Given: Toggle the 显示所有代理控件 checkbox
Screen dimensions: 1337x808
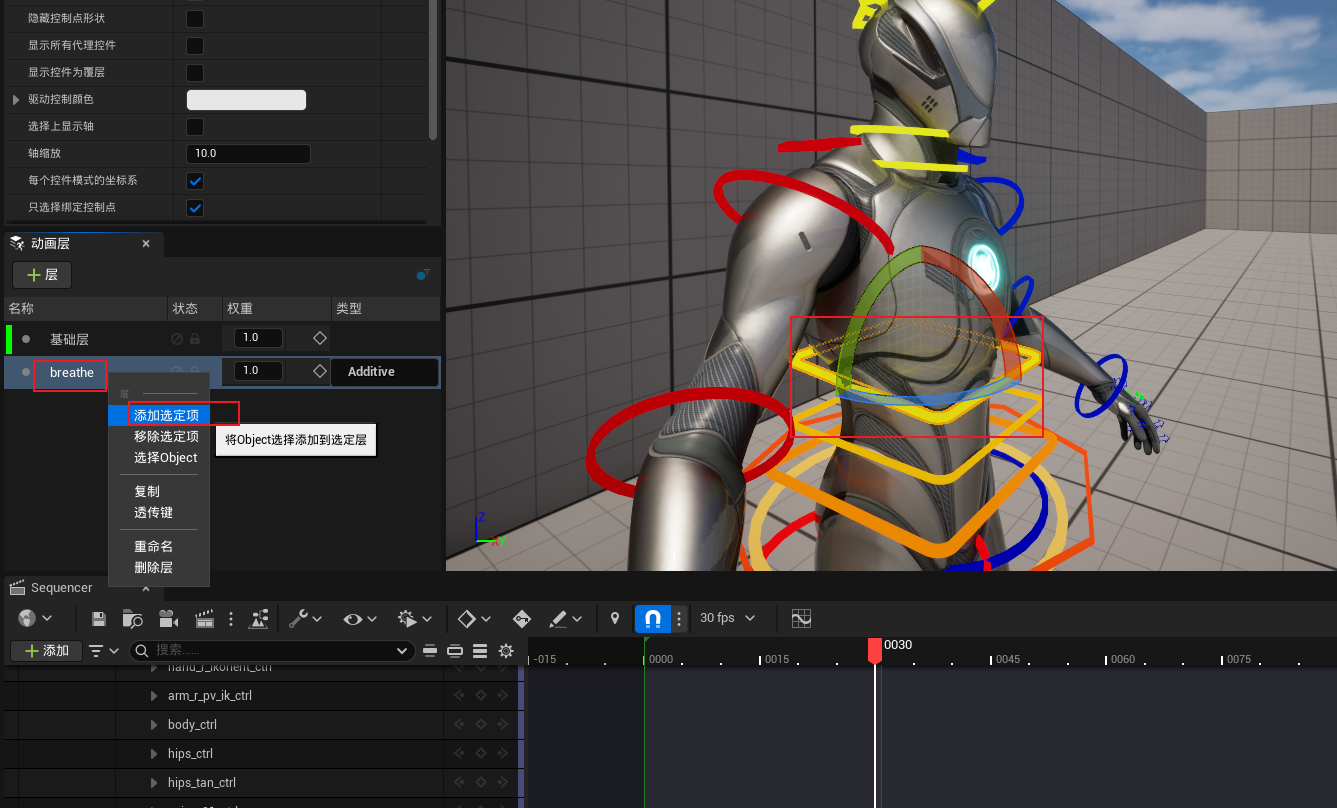Looking at the screenshot, I should (x=196, y=46).
